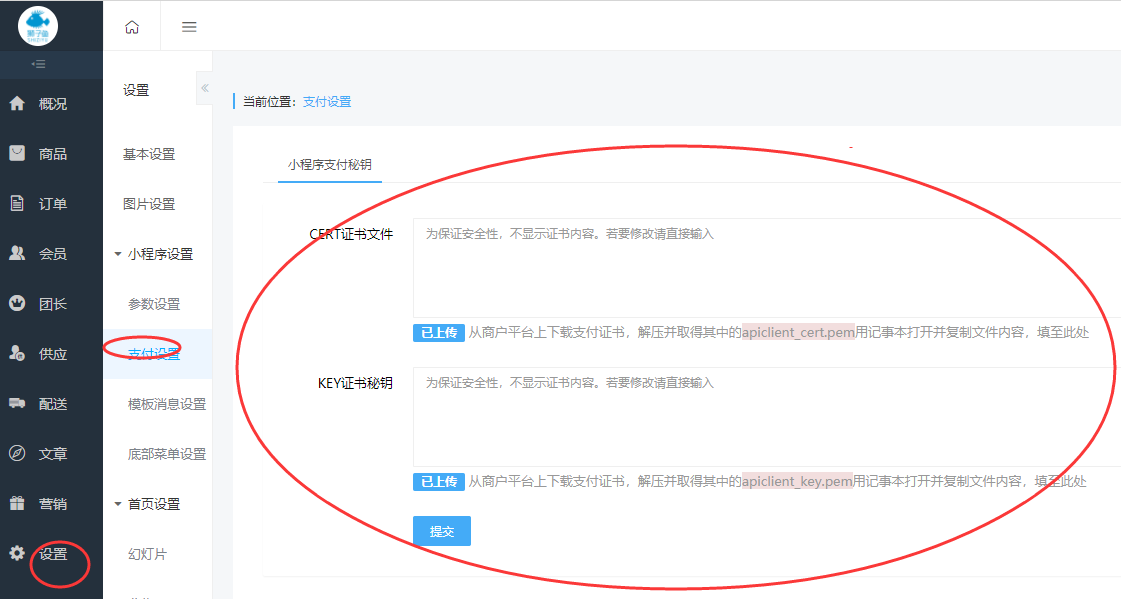1121x599 pixels.
Task: Open 幻灯片 slideshow settings
Action: click(x=147, y=554)
